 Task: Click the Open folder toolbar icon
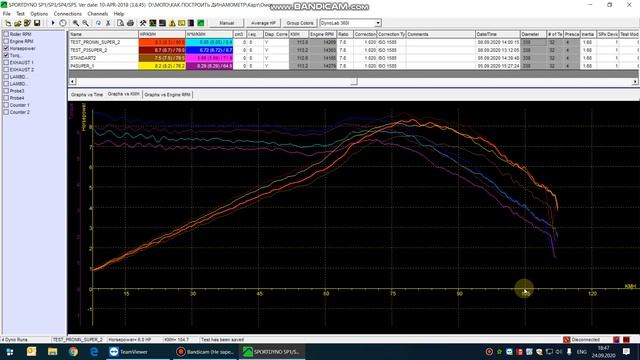tap(18, 23)
